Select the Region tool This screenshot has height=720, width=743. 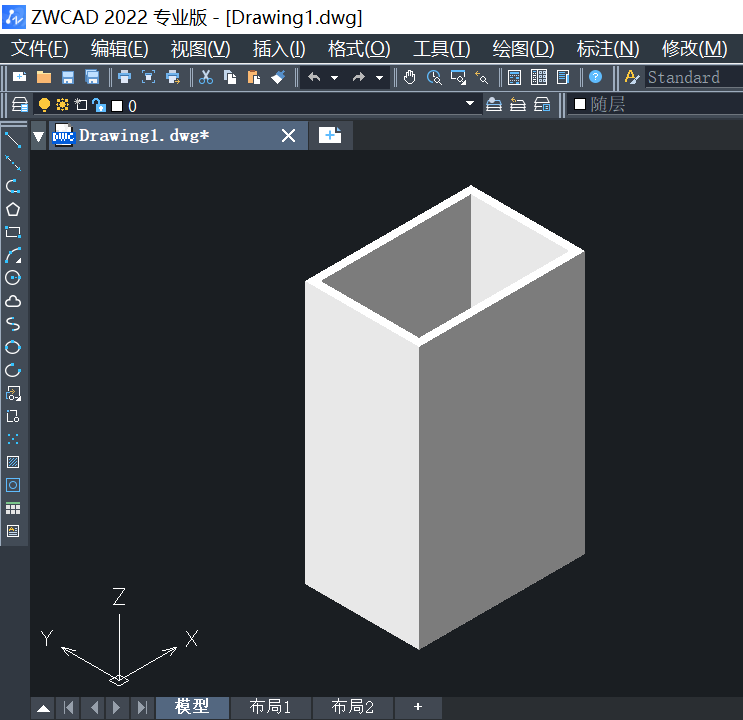pyautogui.click(x=13, y=485)
